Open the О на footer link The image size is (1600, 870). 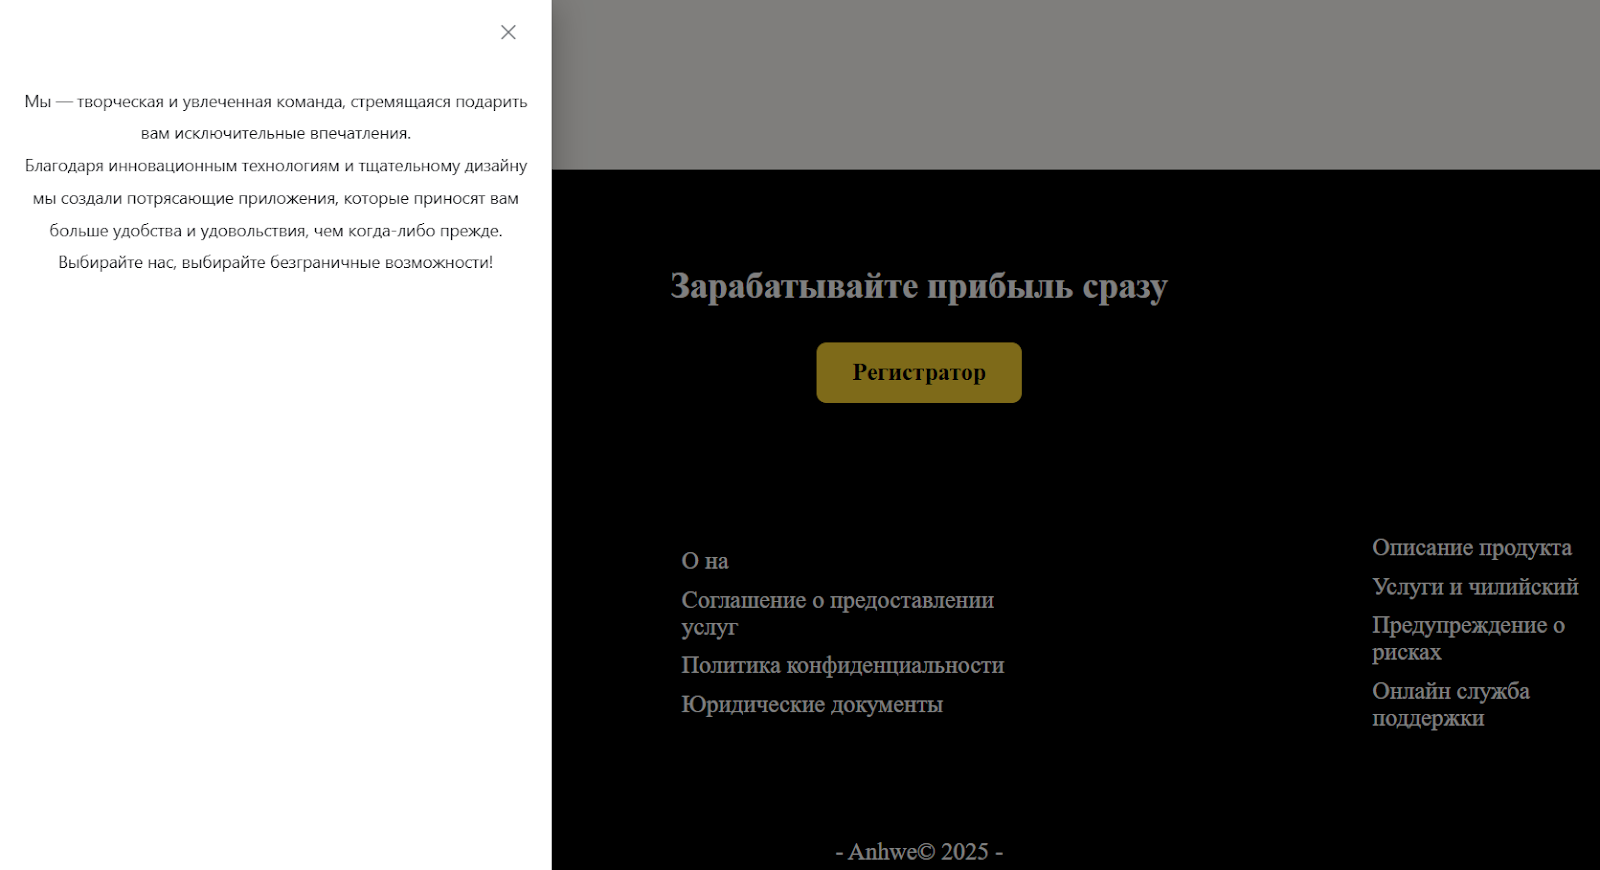click(x=704, y=561)
